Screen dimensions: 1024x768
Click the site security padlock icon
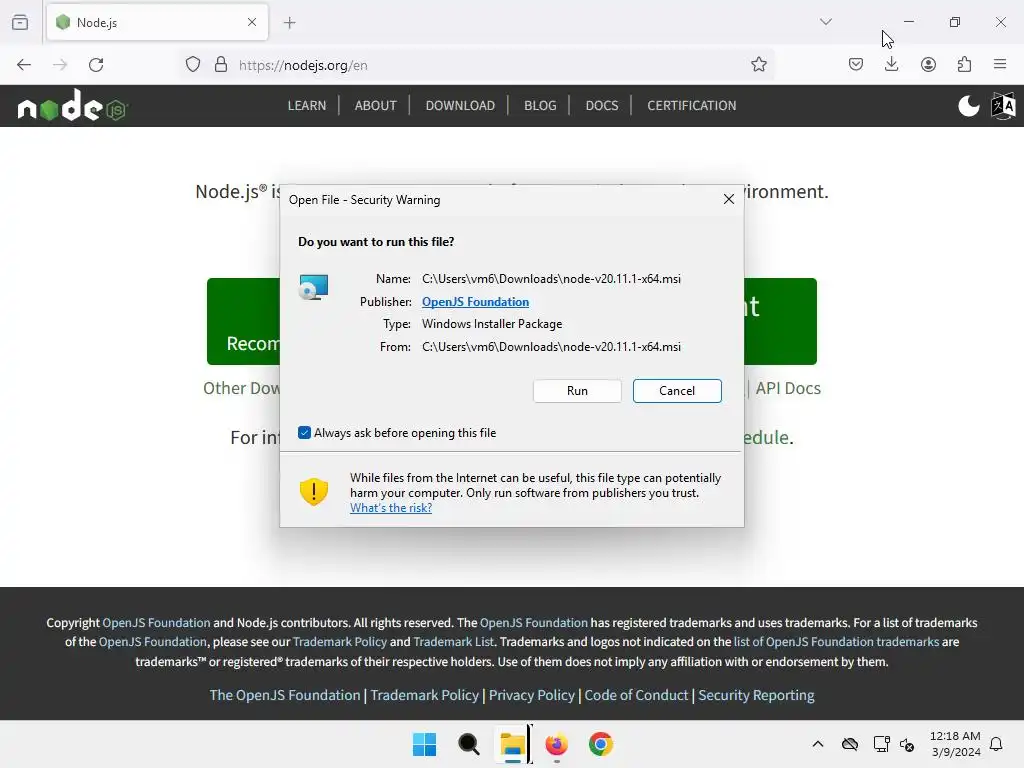[x=221, y=65]
